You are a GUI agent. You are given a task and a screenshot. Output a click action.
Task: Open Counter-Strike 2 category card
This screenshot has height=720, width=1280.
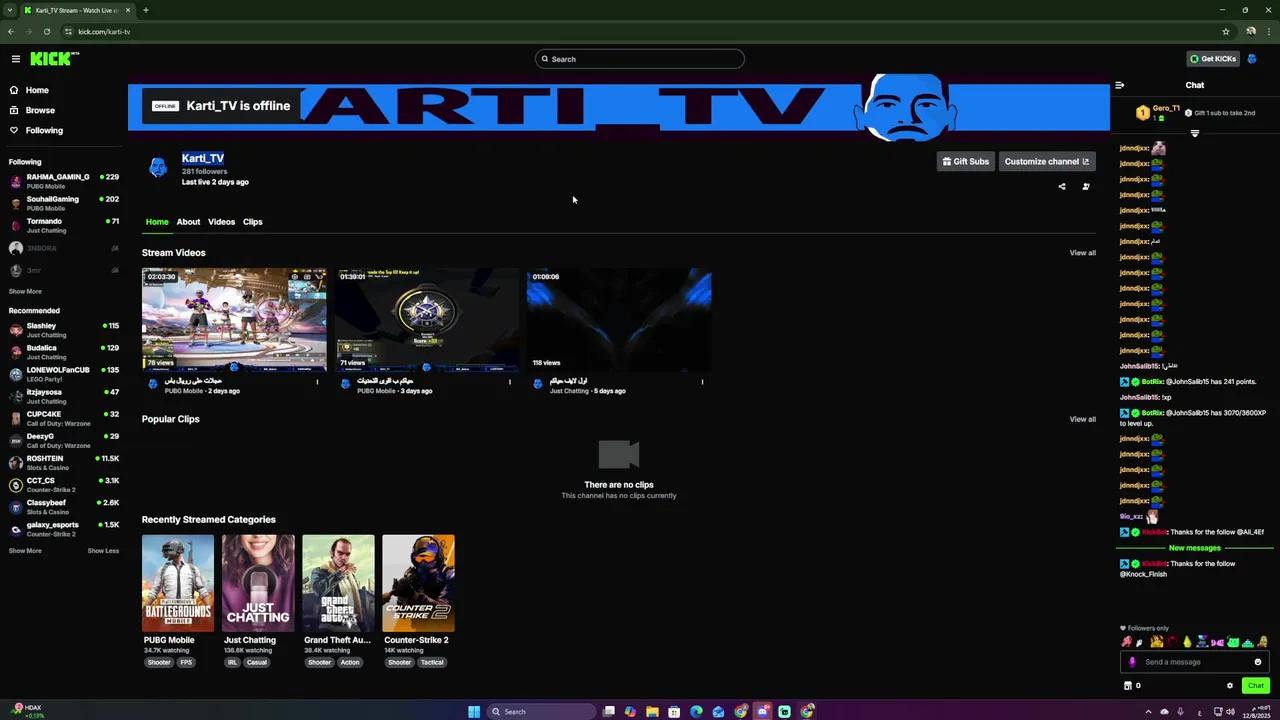point(418,583)
